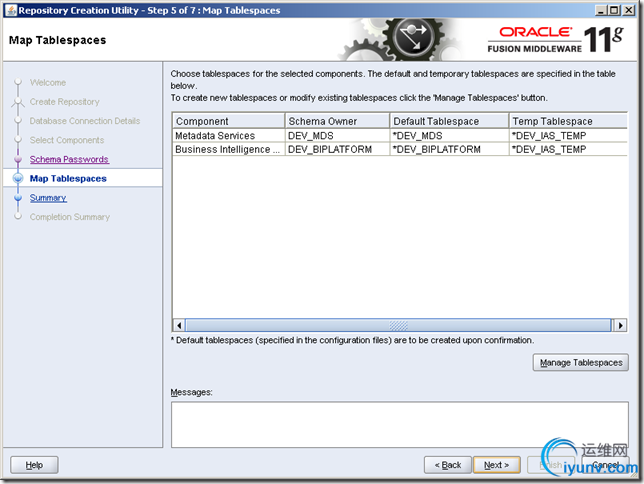This screenshot has width=644, height=484.
Task: Open Business Intelligence temp tablespace *DEV_IAS_TEMP cell
Action: pos(568,149)
